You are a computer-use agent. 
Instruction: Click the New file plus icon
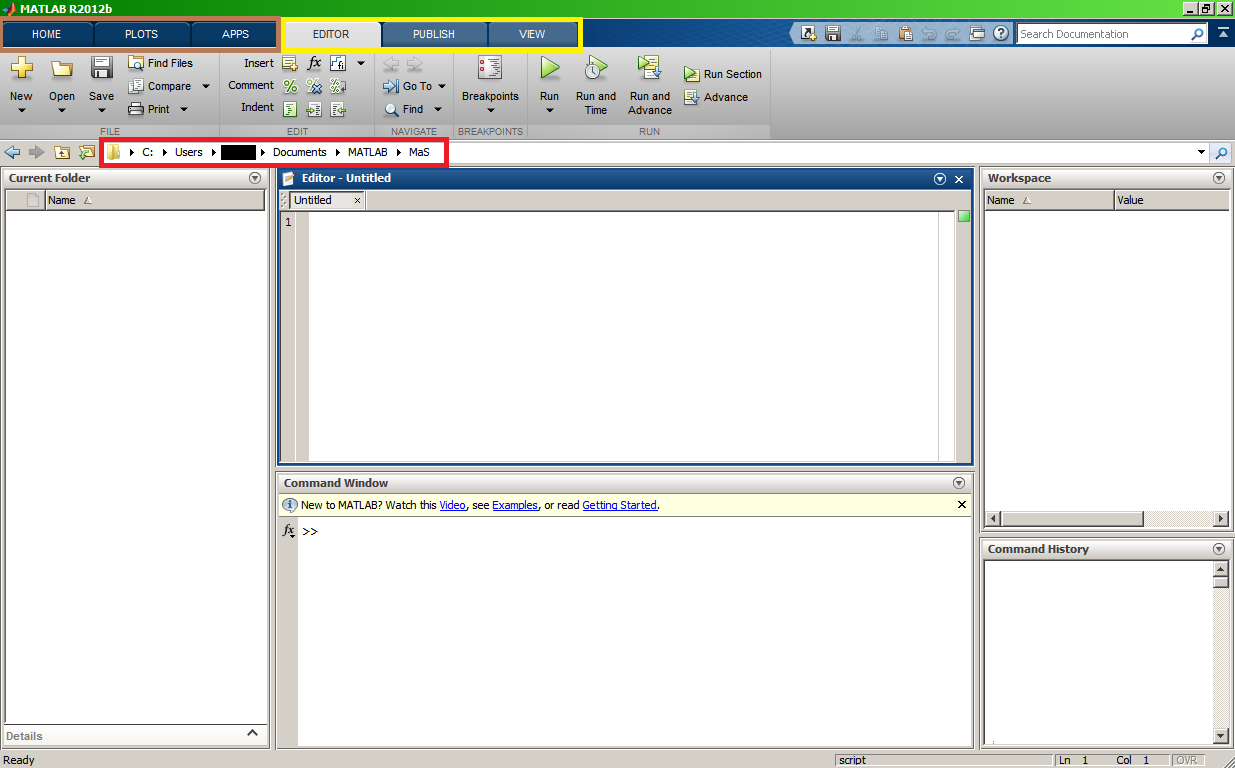[21, 68]
